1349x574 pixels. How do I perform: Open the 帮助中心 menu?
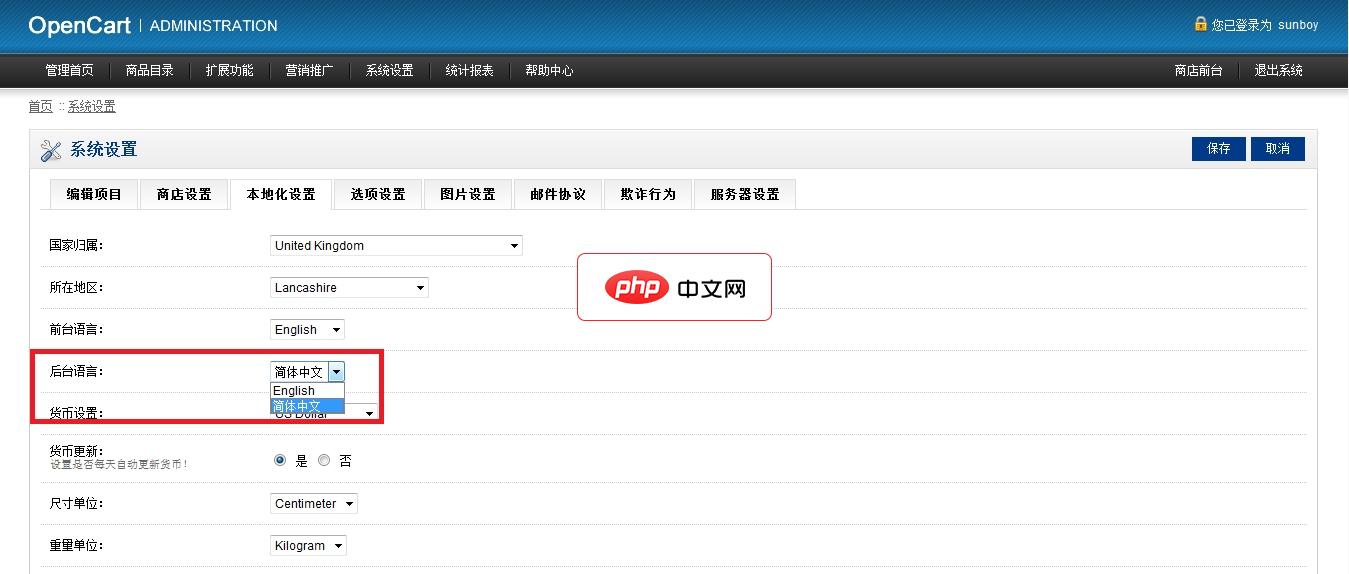550,71
